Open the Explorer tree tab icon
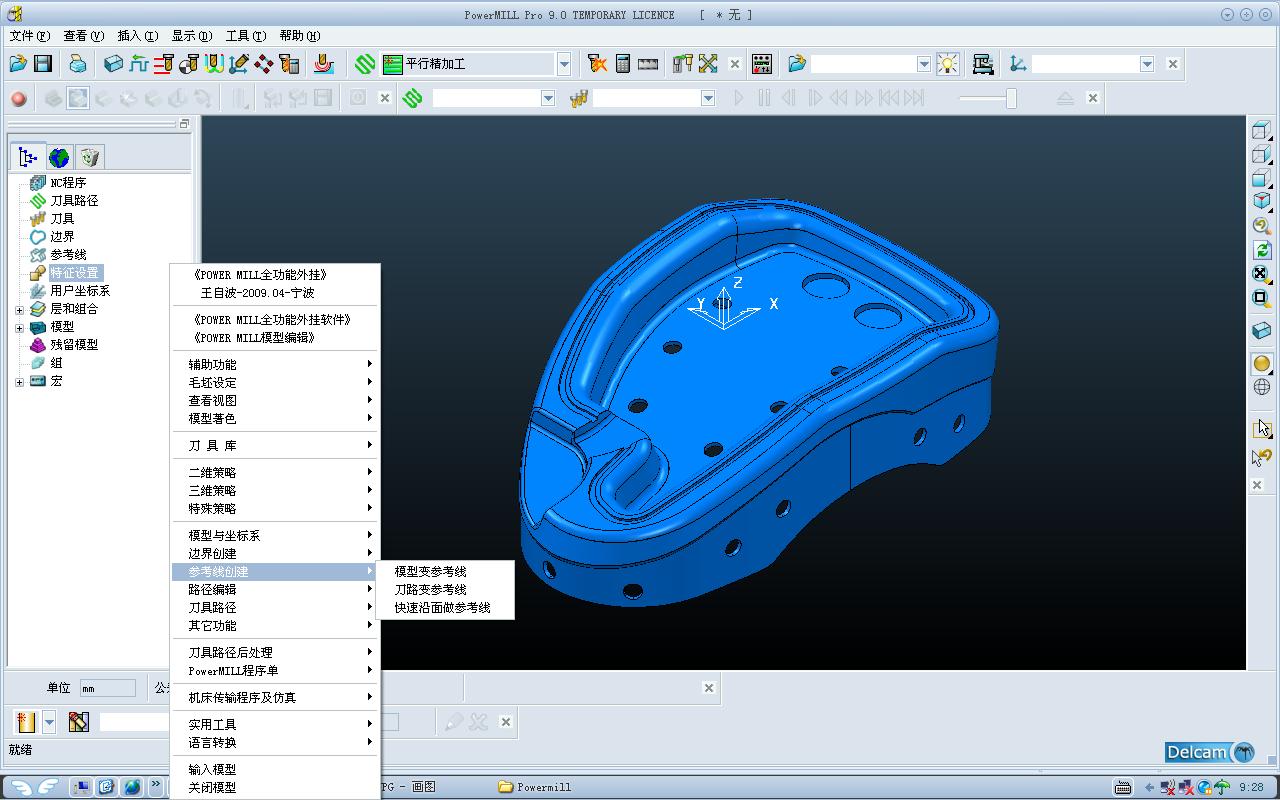 pos(28,157)
